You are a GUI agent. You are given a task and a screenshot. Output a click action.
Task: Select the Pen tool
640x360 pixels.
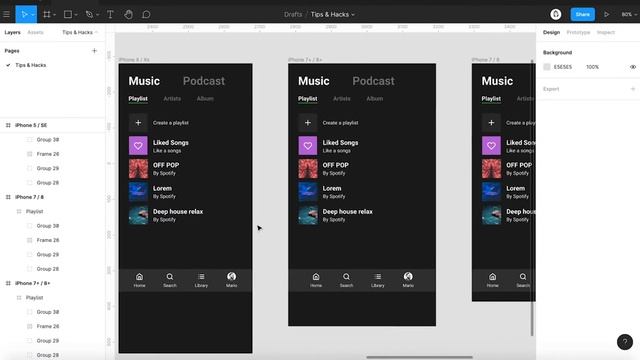click(89, 14)
